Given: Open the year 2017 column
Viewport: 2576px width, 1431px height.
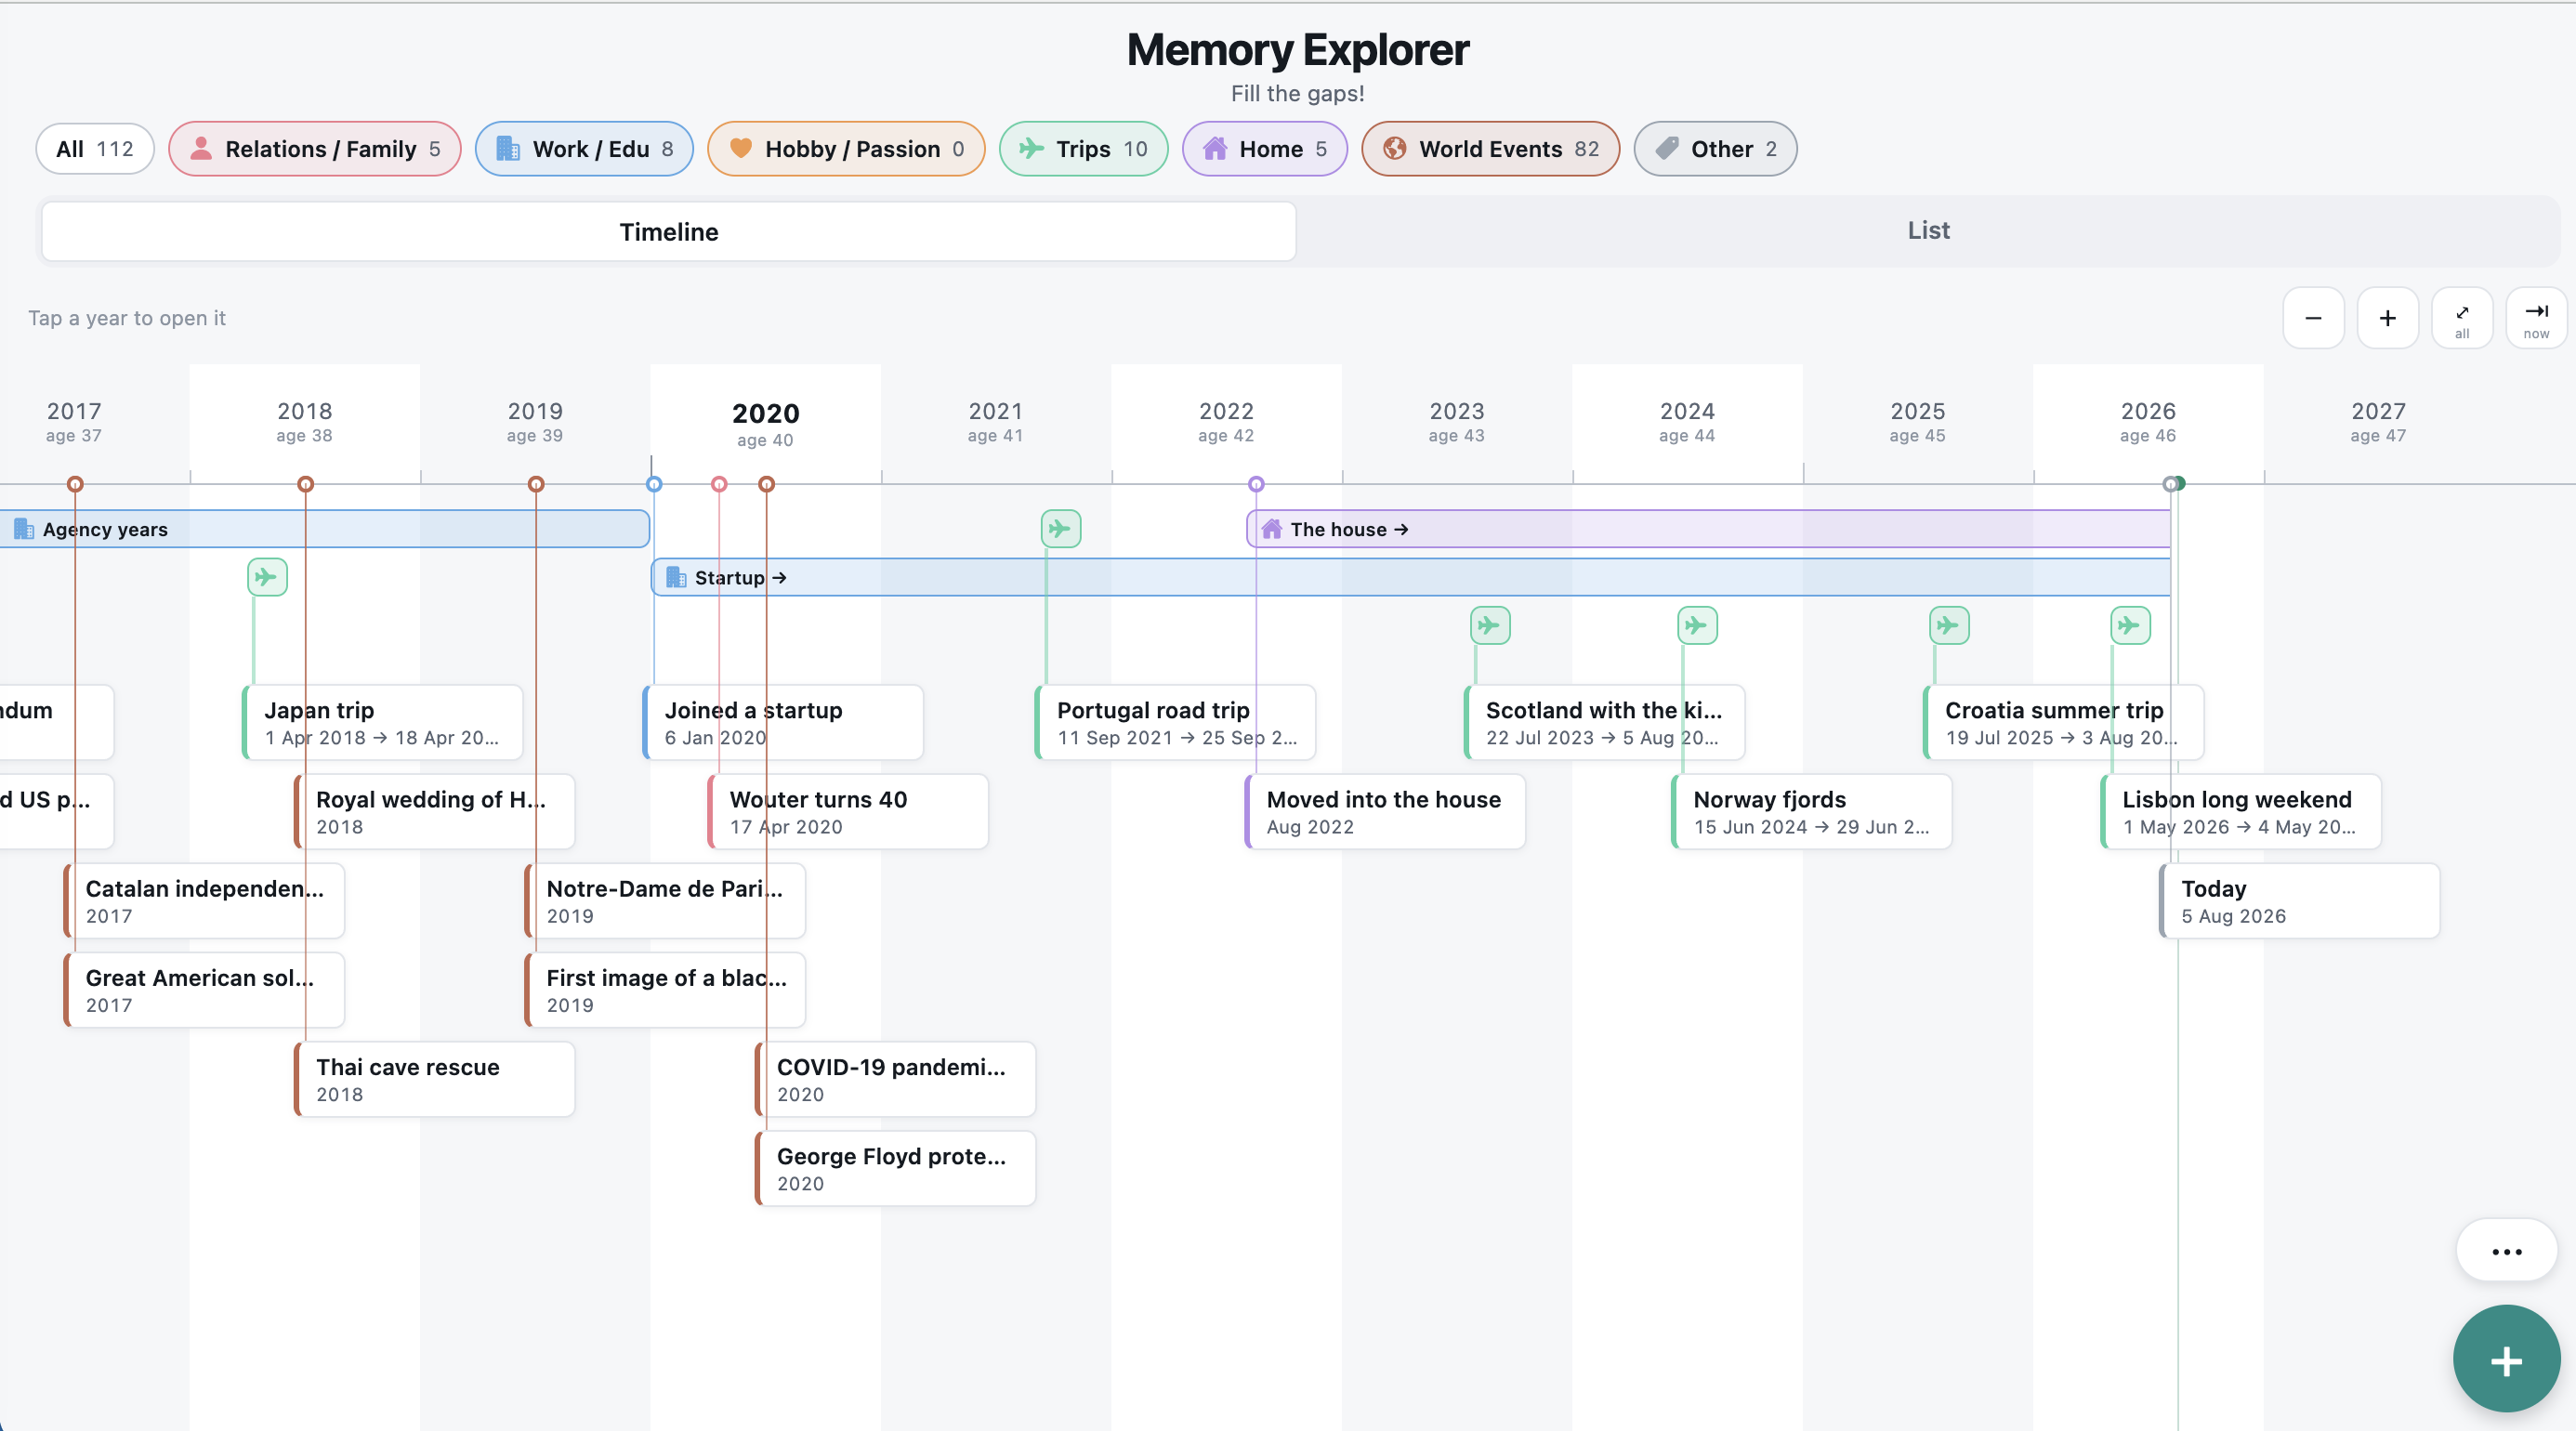Looking at the screenshot, I should pos(74,422).
